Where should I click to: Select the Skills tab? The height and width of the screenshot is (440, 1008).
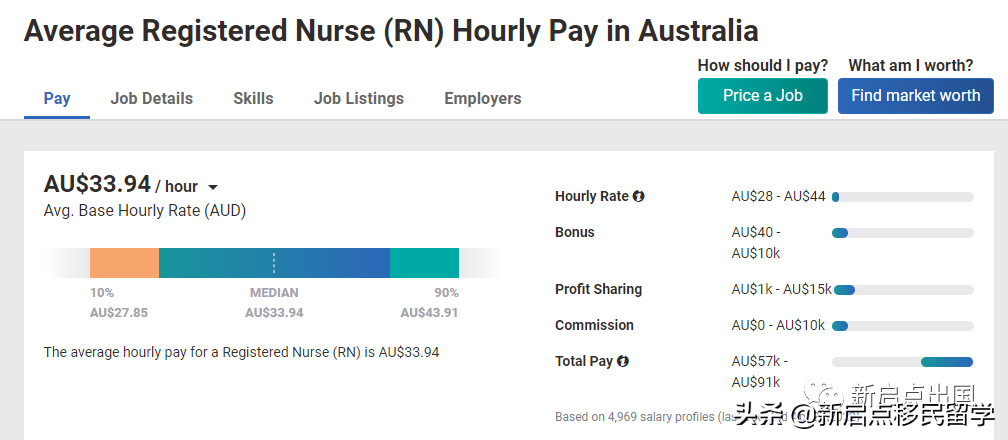point(253,98)
